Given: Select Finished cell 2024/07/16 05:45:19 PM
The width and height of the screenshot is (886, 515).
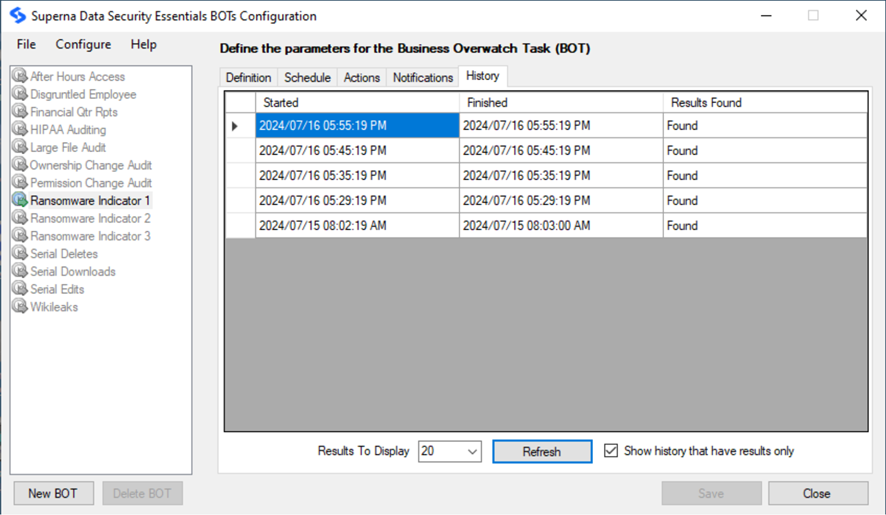Looking at the screenshot, I should [561, 150].
